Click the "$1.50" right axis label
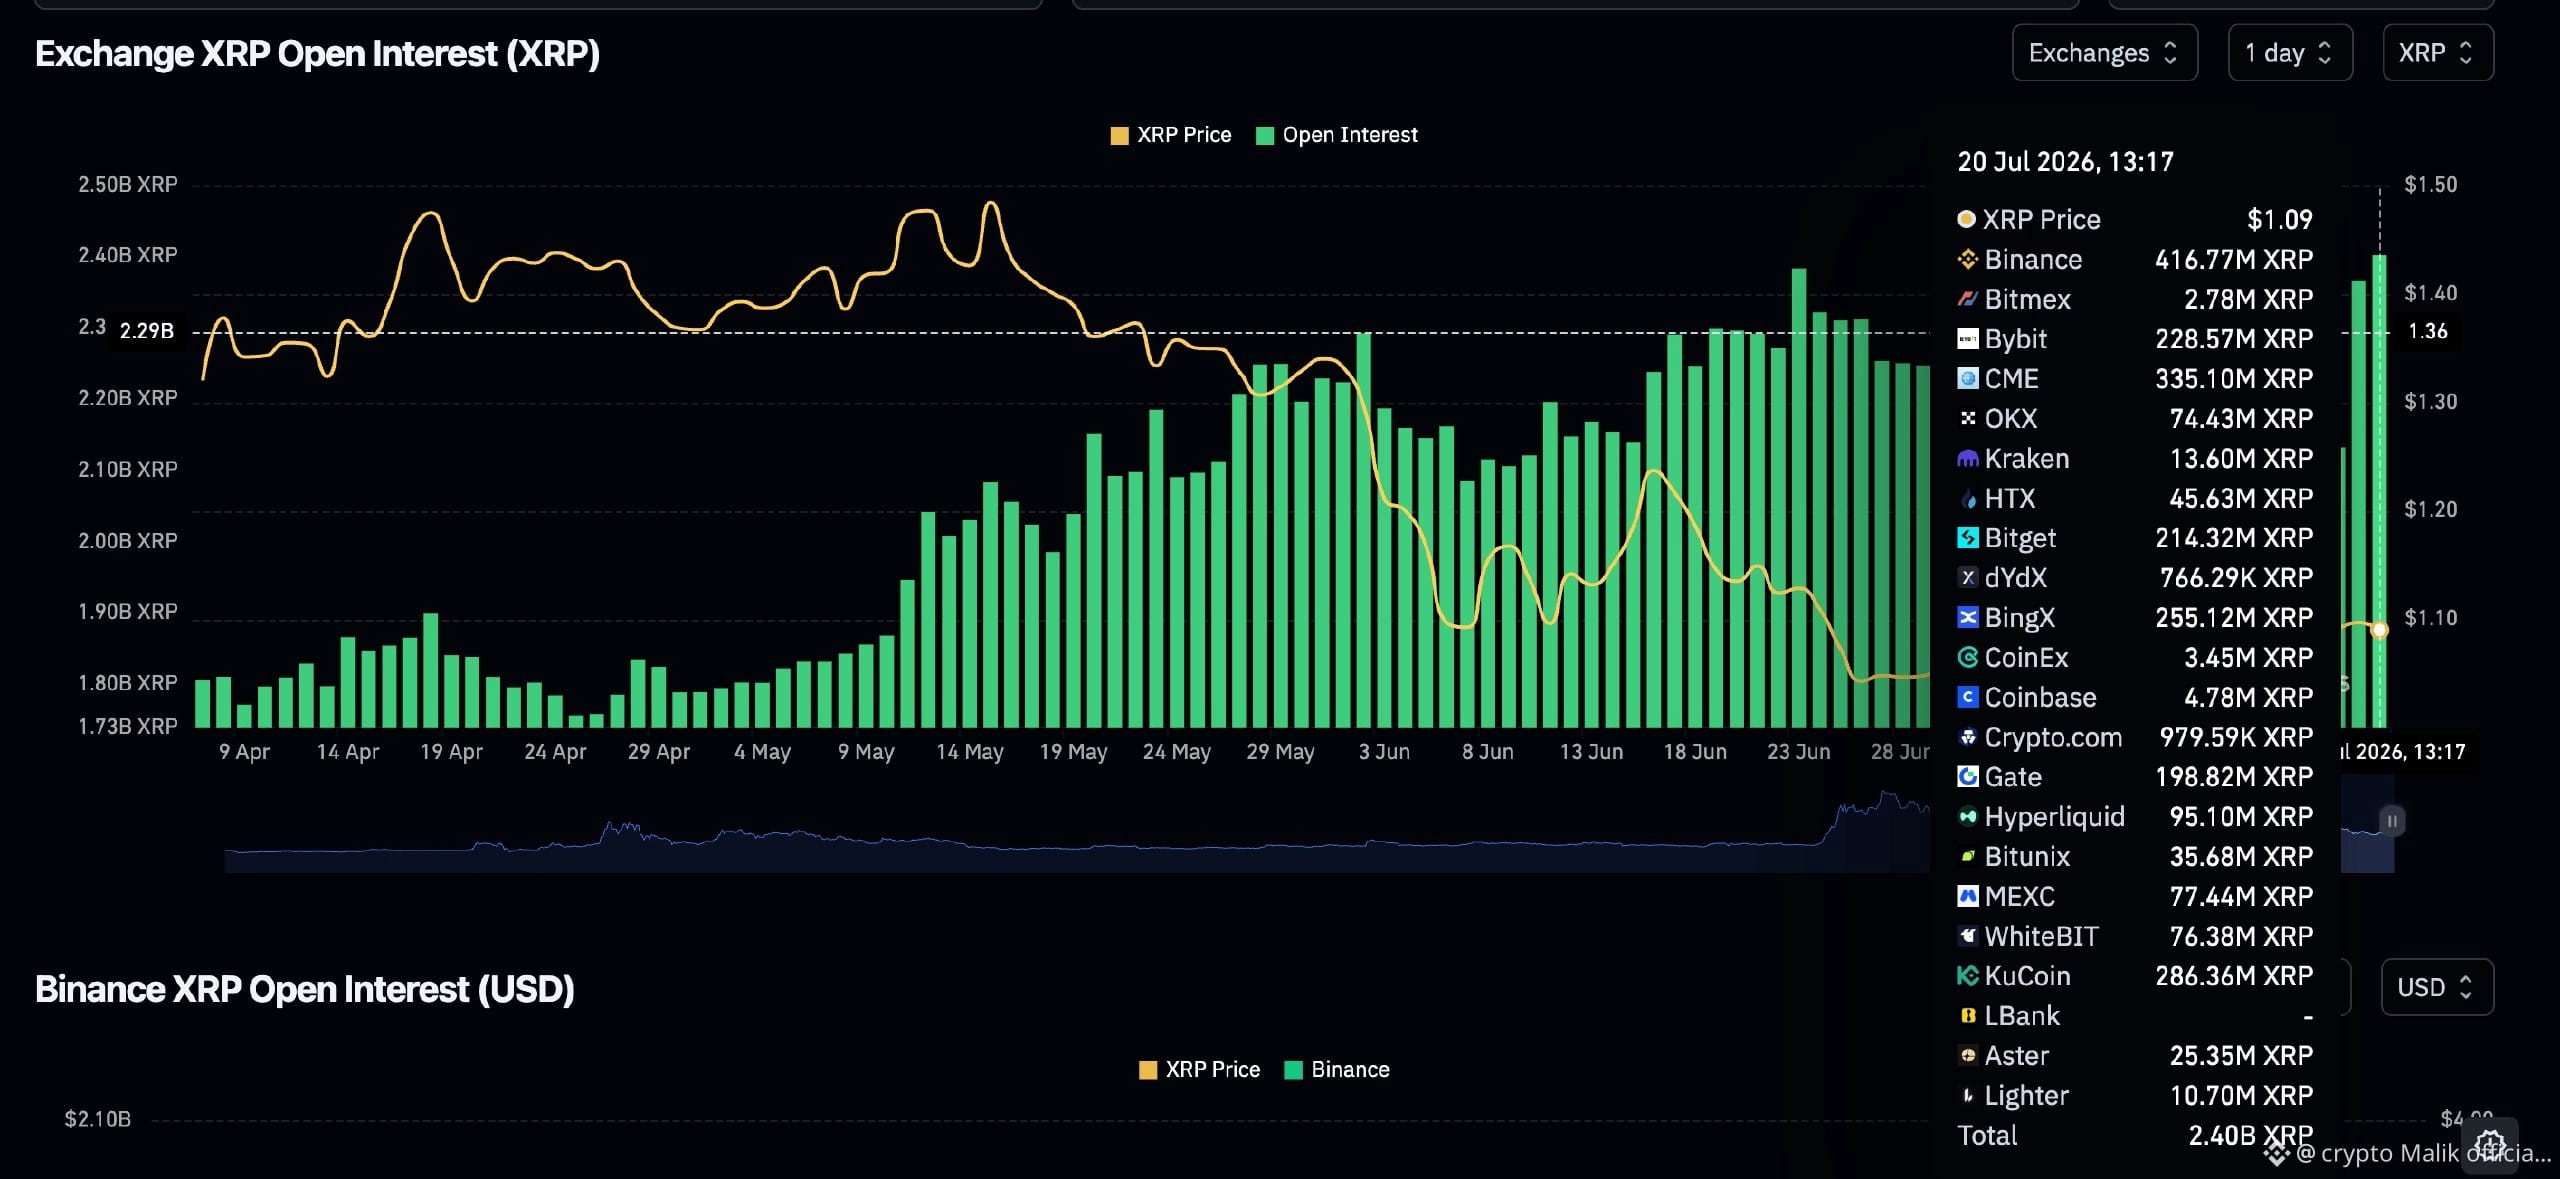This screenshot has height=1179, width=2560. click(x=2430, y=185)
